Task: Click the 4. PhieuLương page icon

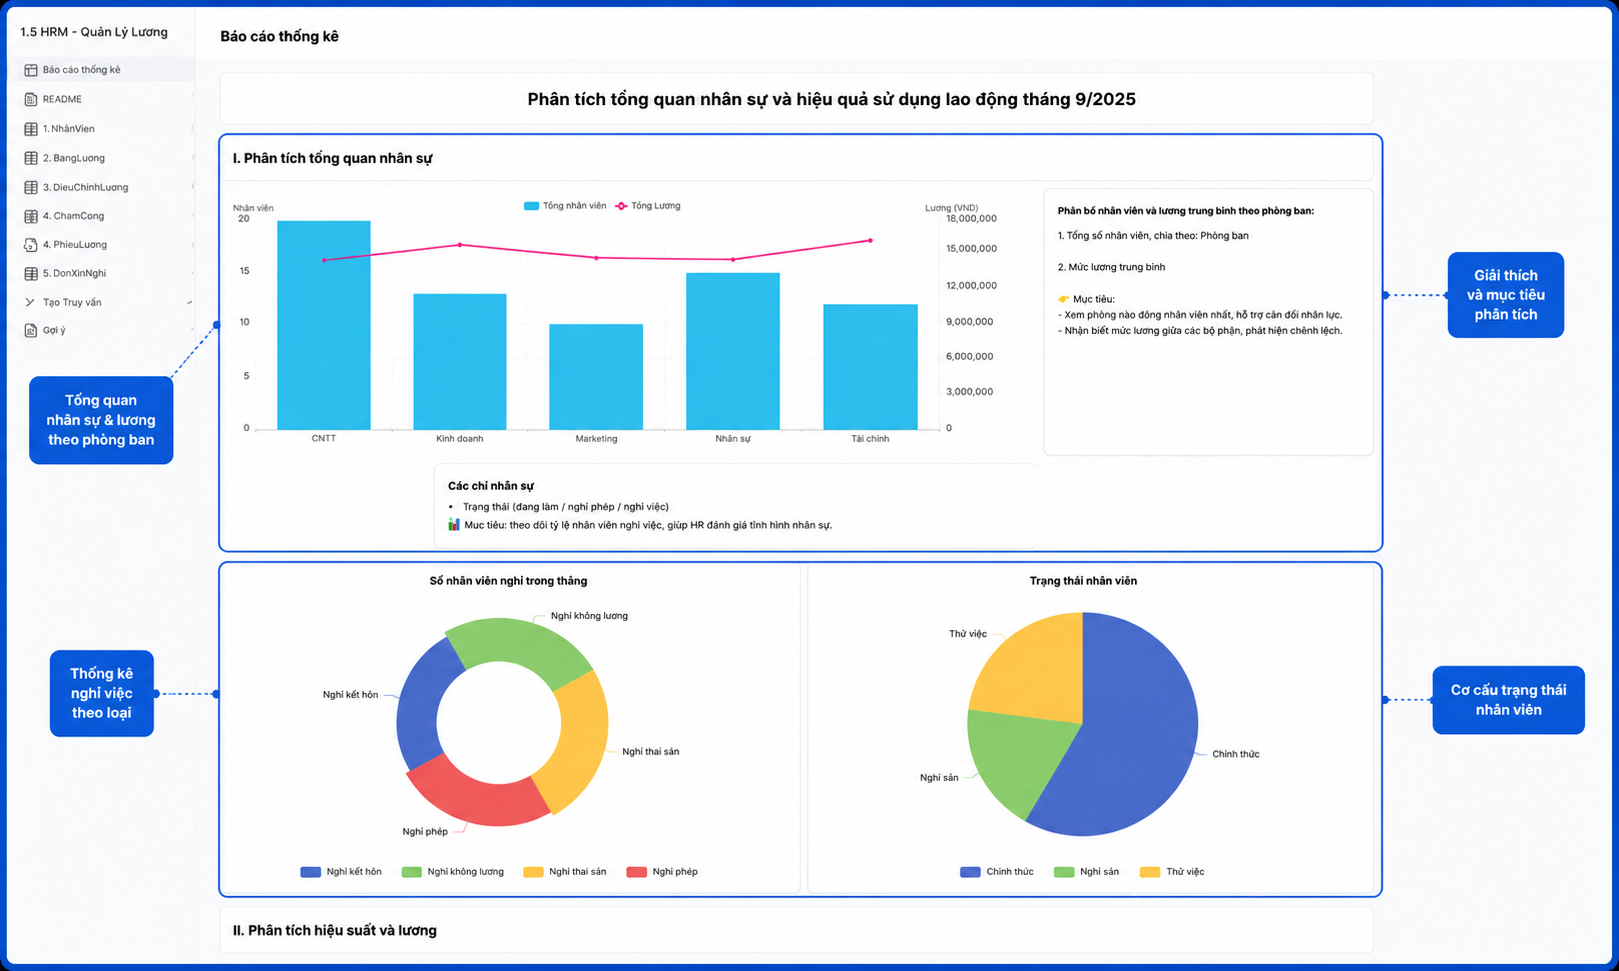Action: 31,244
